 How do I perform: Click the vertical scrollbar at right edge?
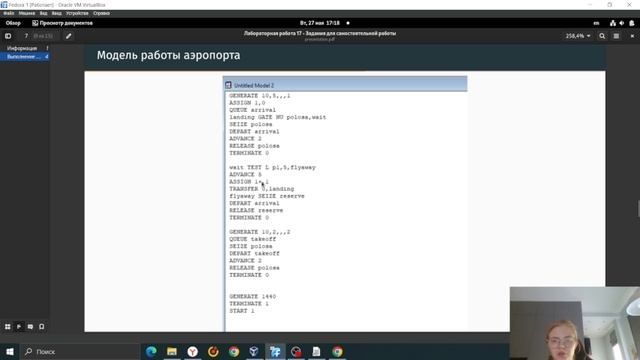638,209
